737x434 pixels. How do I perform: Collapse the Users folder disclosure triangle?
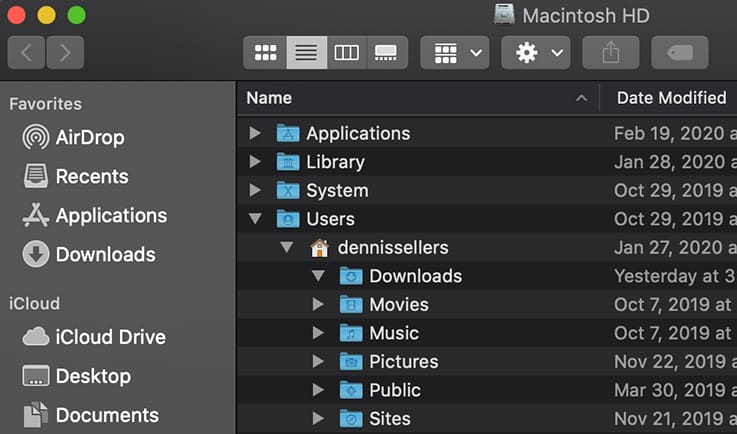(x=255, y=219)
